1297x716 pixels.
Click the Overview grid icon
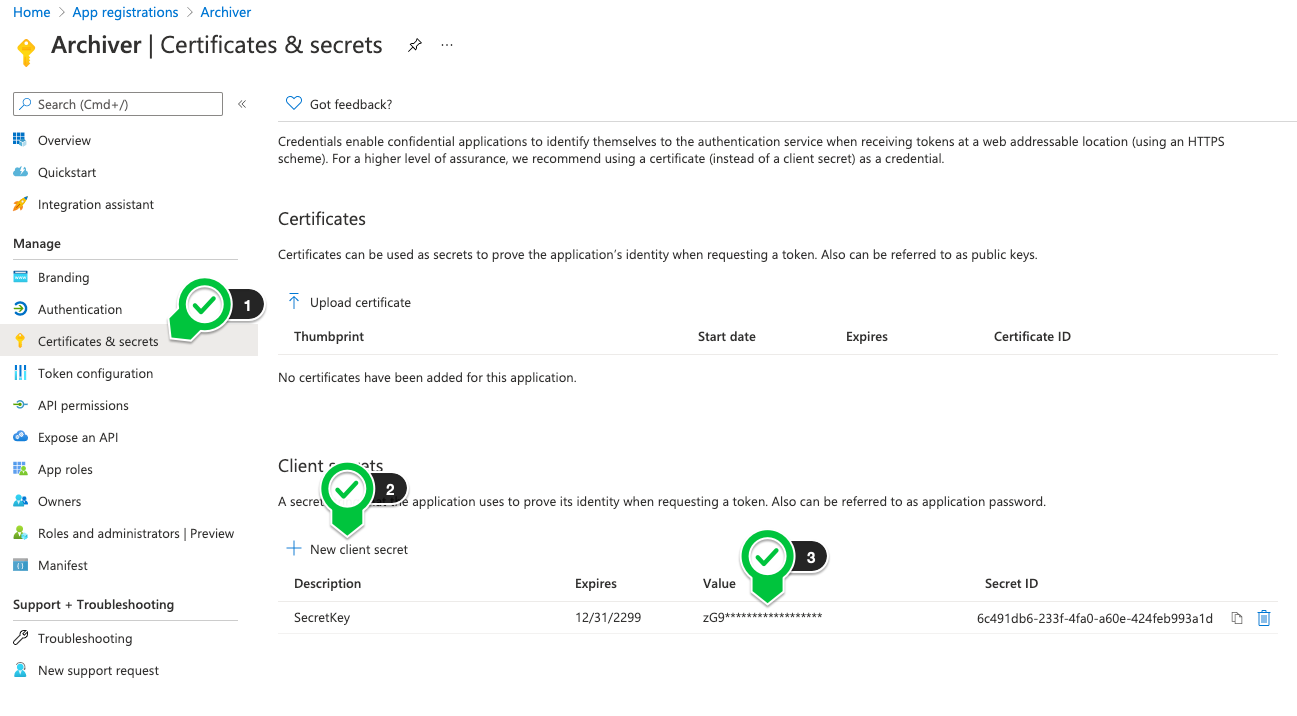point(20,140)
